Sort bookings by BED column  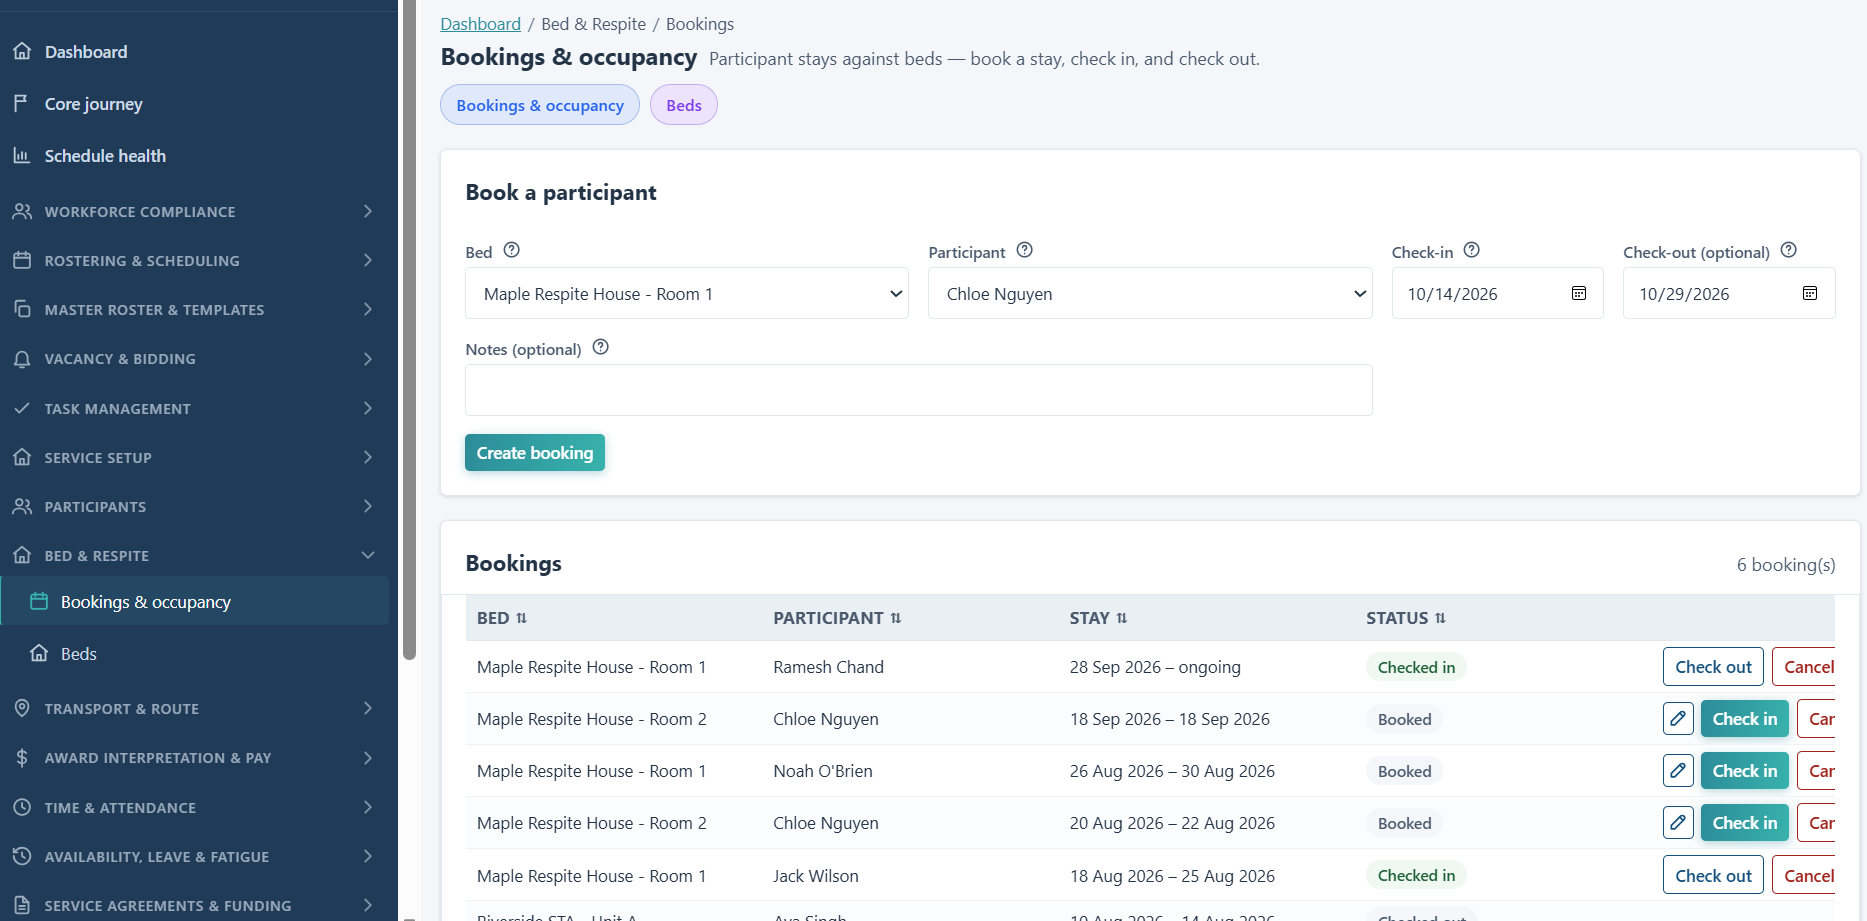[502, 618]
